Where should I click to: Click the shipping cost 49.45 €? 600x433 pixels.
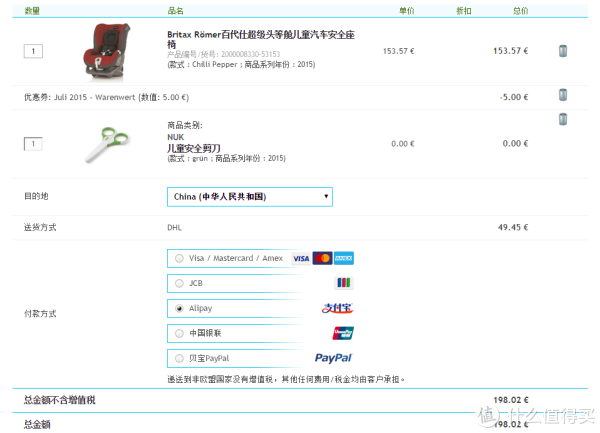pos(513,227)
